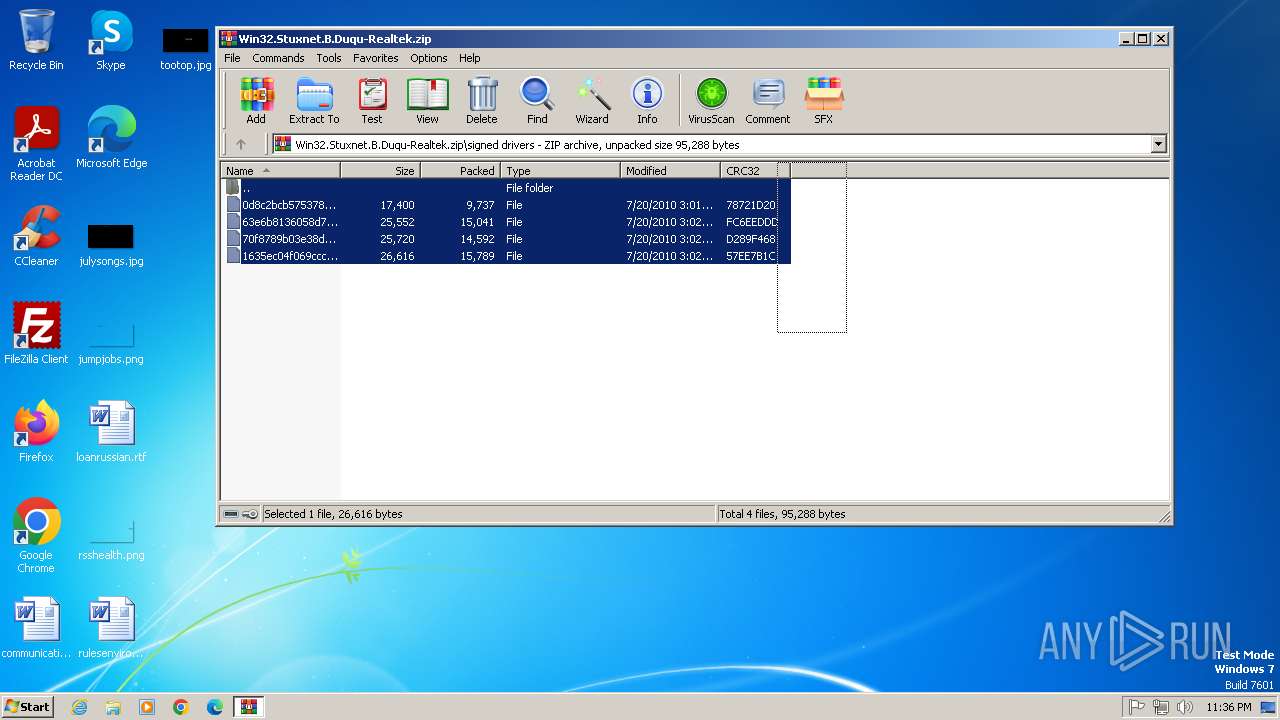Sort by the Name column header
The image size is (1280, 720).
point(280,171)
